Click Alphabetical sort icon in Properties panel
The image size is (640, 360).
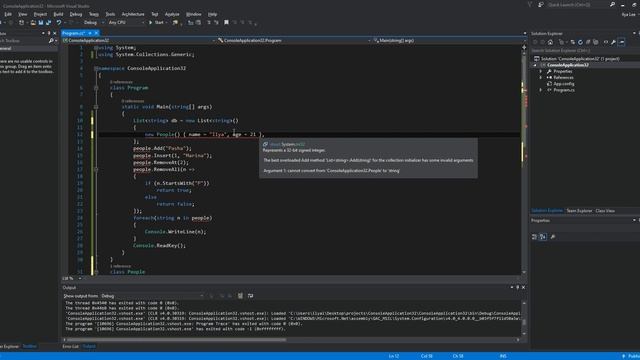[x=543, y=237]
